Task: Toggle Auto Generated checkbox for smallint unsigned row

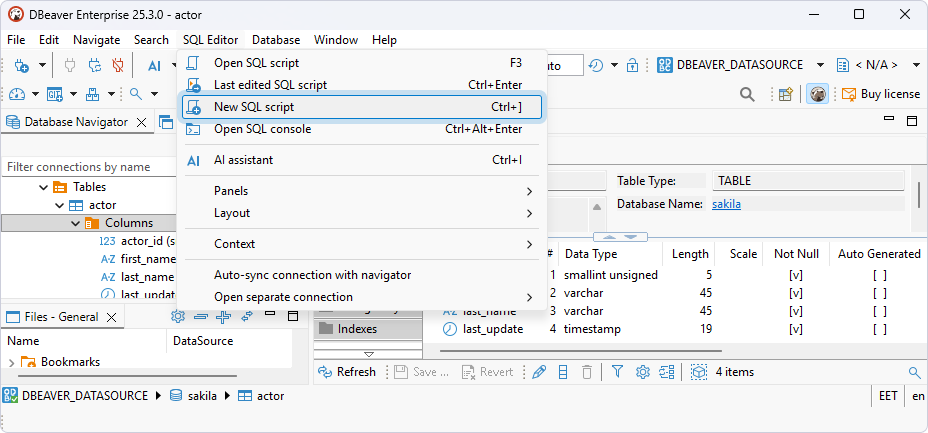Action: tap(879, 275)
